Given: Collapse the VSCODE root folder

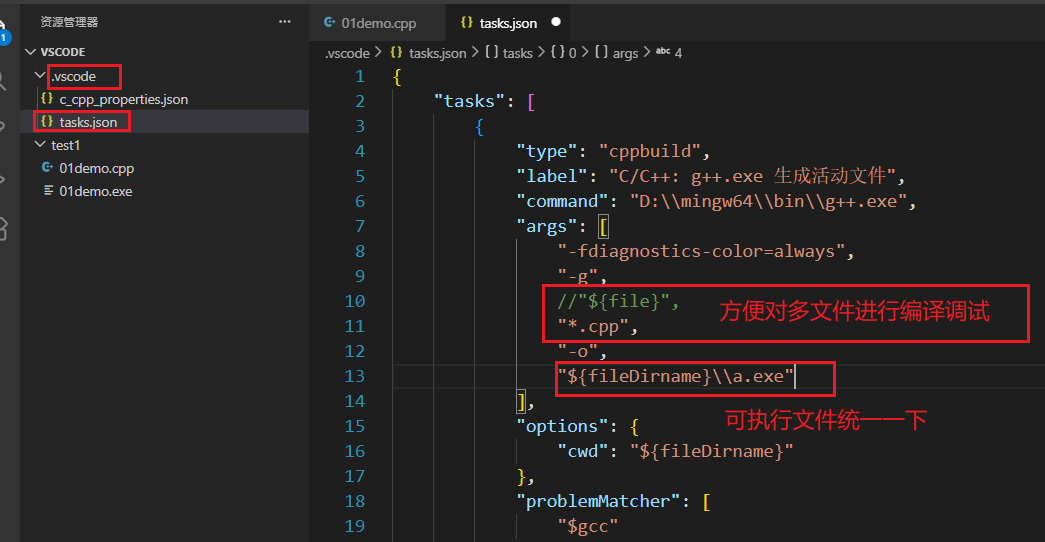Looking at the screenshot, I should 31,51.
